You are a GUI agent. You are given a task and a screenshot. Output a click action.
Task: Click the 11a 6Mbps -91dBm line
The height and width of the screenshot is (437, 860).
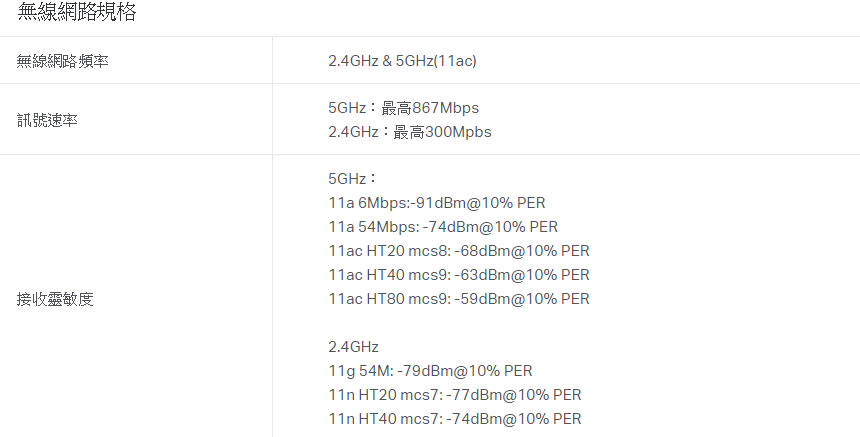[x=437, y=203]
